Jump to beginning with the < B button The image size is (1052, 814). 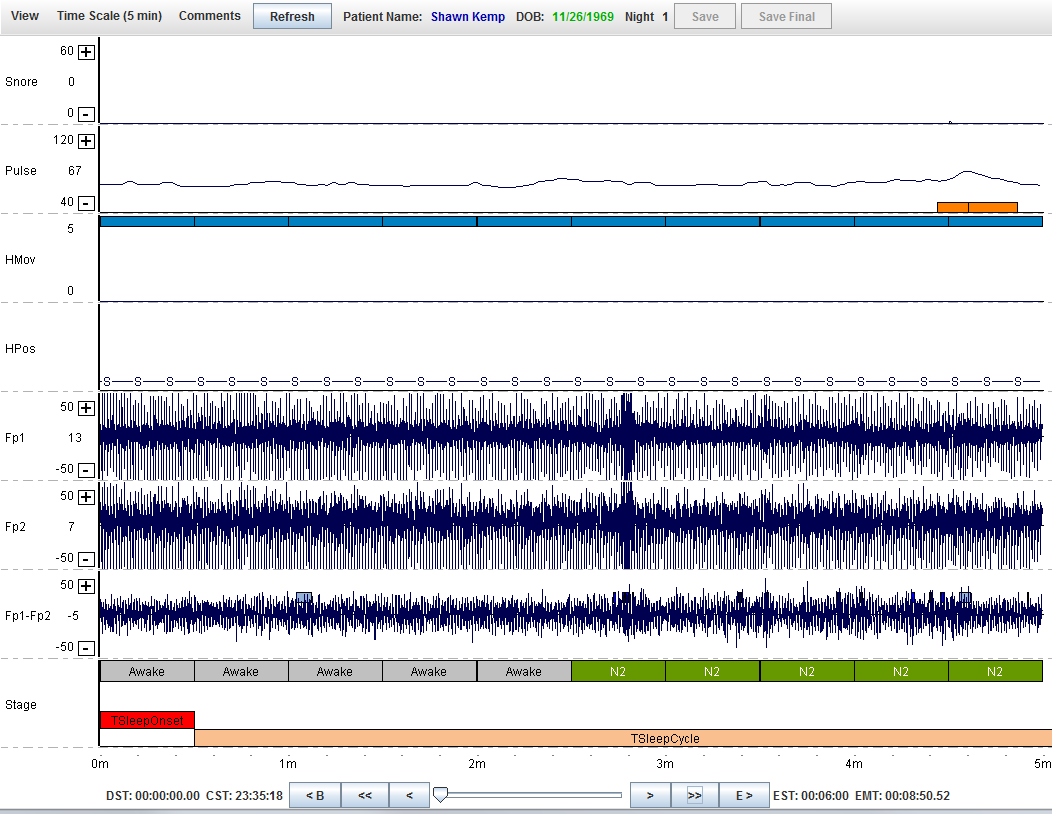click(x=314, y=796)
